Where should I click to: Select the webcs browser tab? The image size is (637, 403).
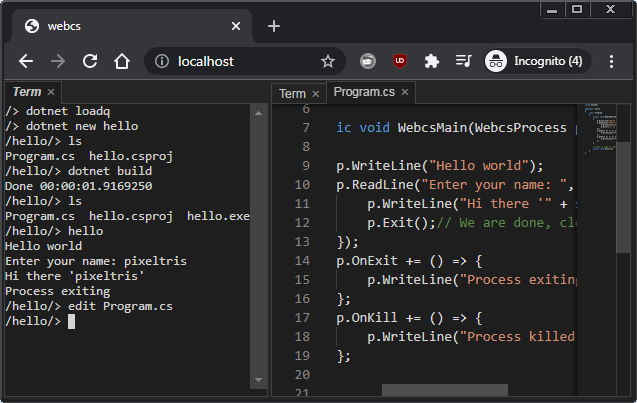pyautogui.click(x=130, y=26)
